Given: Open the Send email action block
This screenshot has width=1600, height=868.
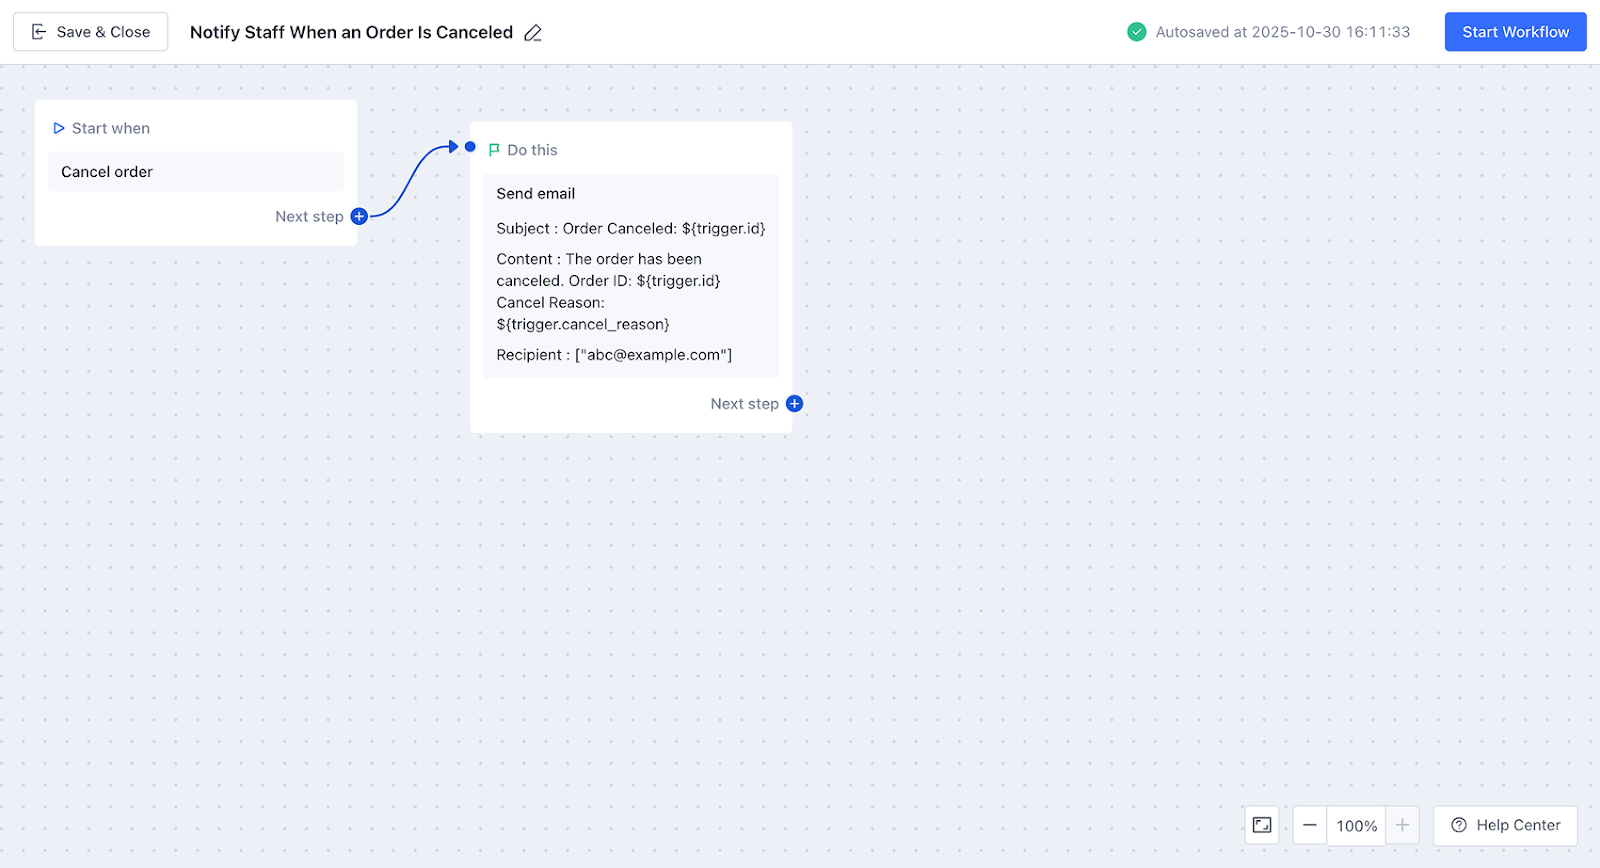Looking at the screenshot, I should coord(536,194).
